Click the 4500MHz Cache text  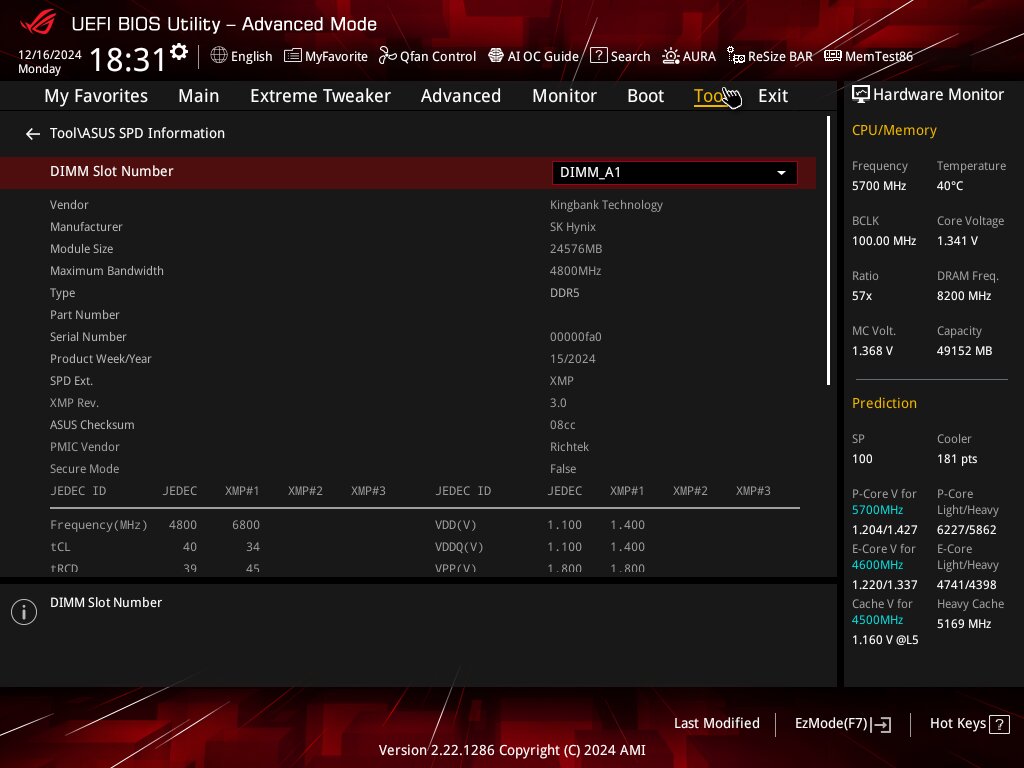point(877,620)
